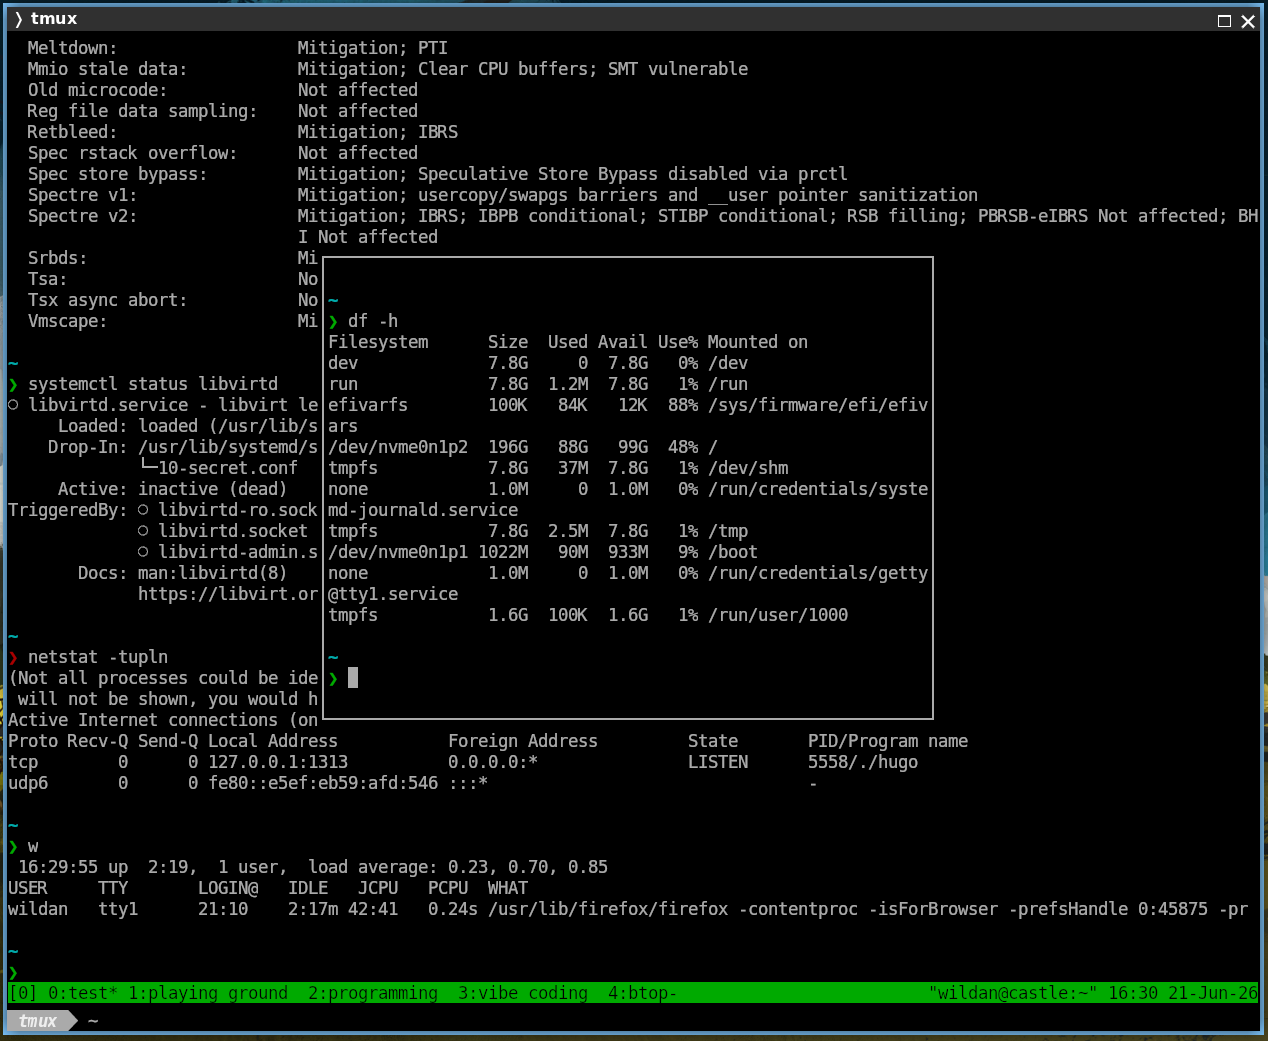Open the https://libvirt.or link
This screenshot has width=1268, height=1041.
pyautogui.click(x=228, y=594)
